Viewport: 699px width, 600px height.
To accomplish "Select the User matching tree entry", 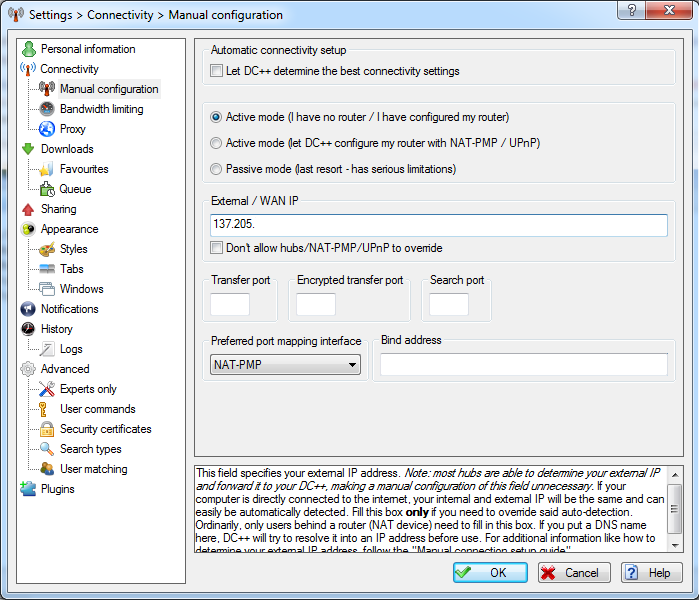I will [94, 469].
